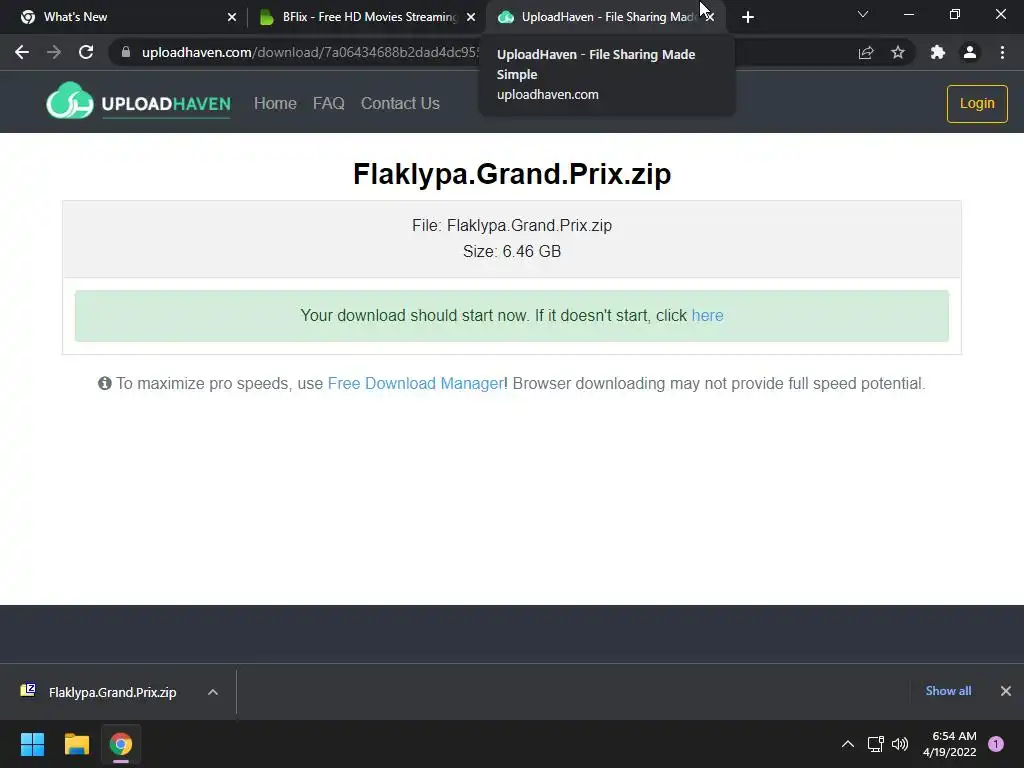Open the FAQ nav link
Viewport: 1024px width, 768px height.
point(328,103)
